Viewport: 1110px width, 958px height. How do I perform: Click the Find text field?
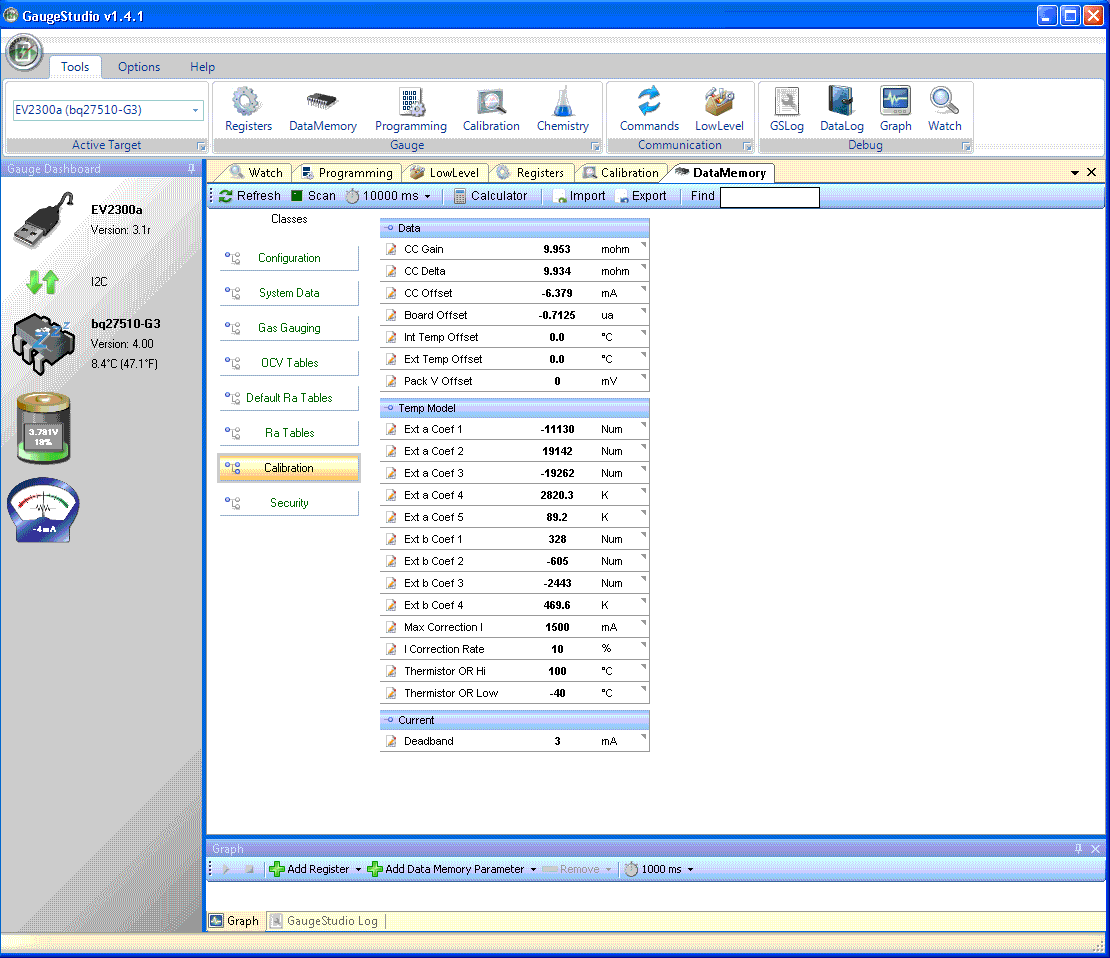point(769,197)
